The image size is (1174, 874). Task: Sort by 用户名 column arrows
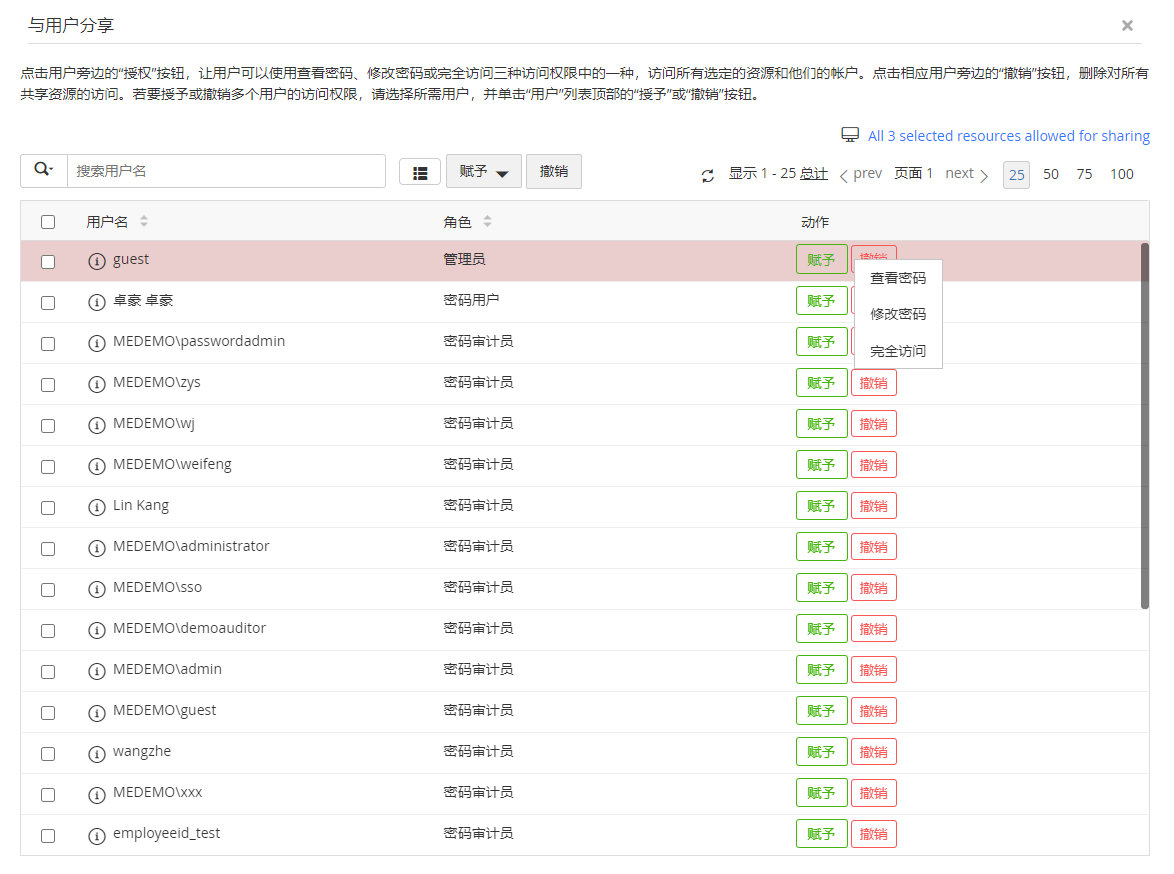pyautogui.click(x=144, y=221)
